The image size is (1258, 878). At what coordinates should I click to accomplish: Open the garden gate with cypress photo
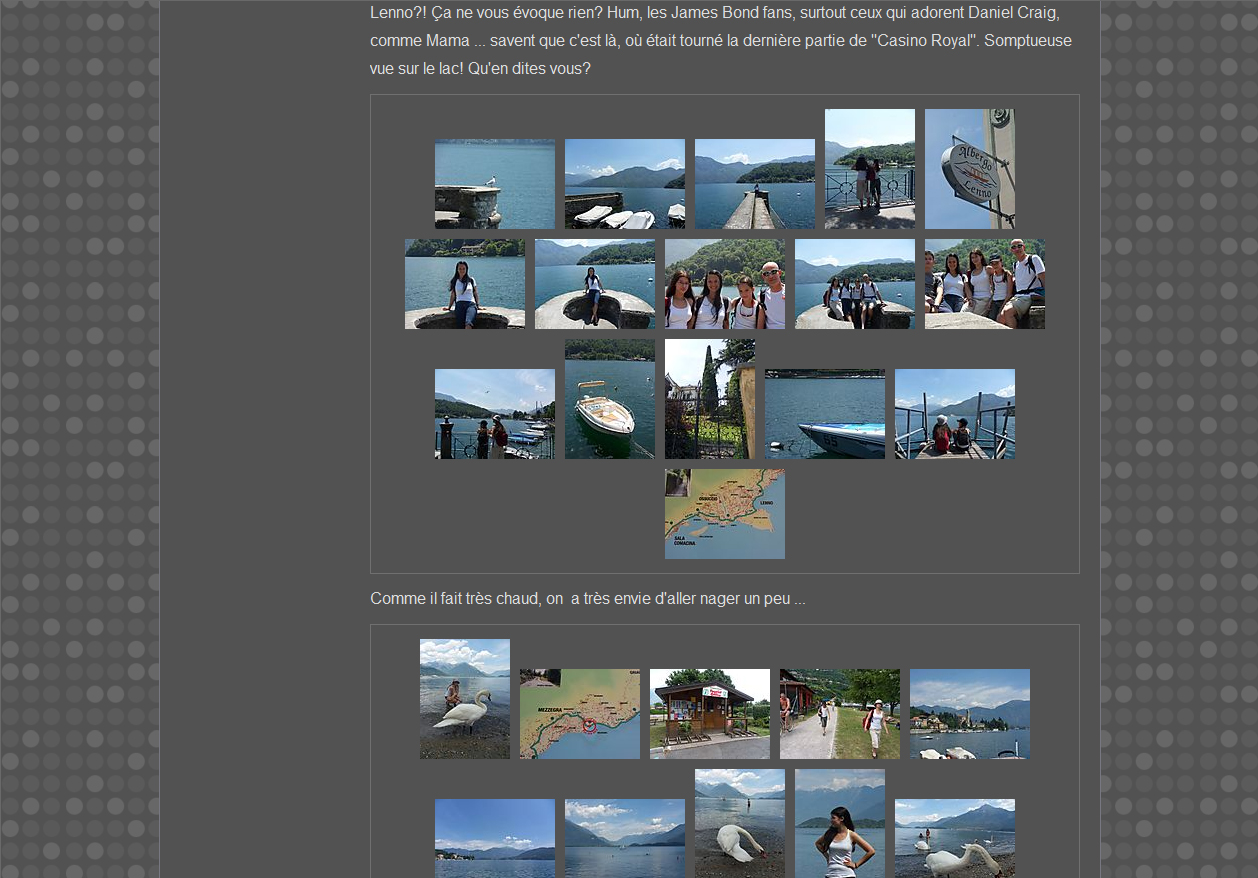[709, 399]
